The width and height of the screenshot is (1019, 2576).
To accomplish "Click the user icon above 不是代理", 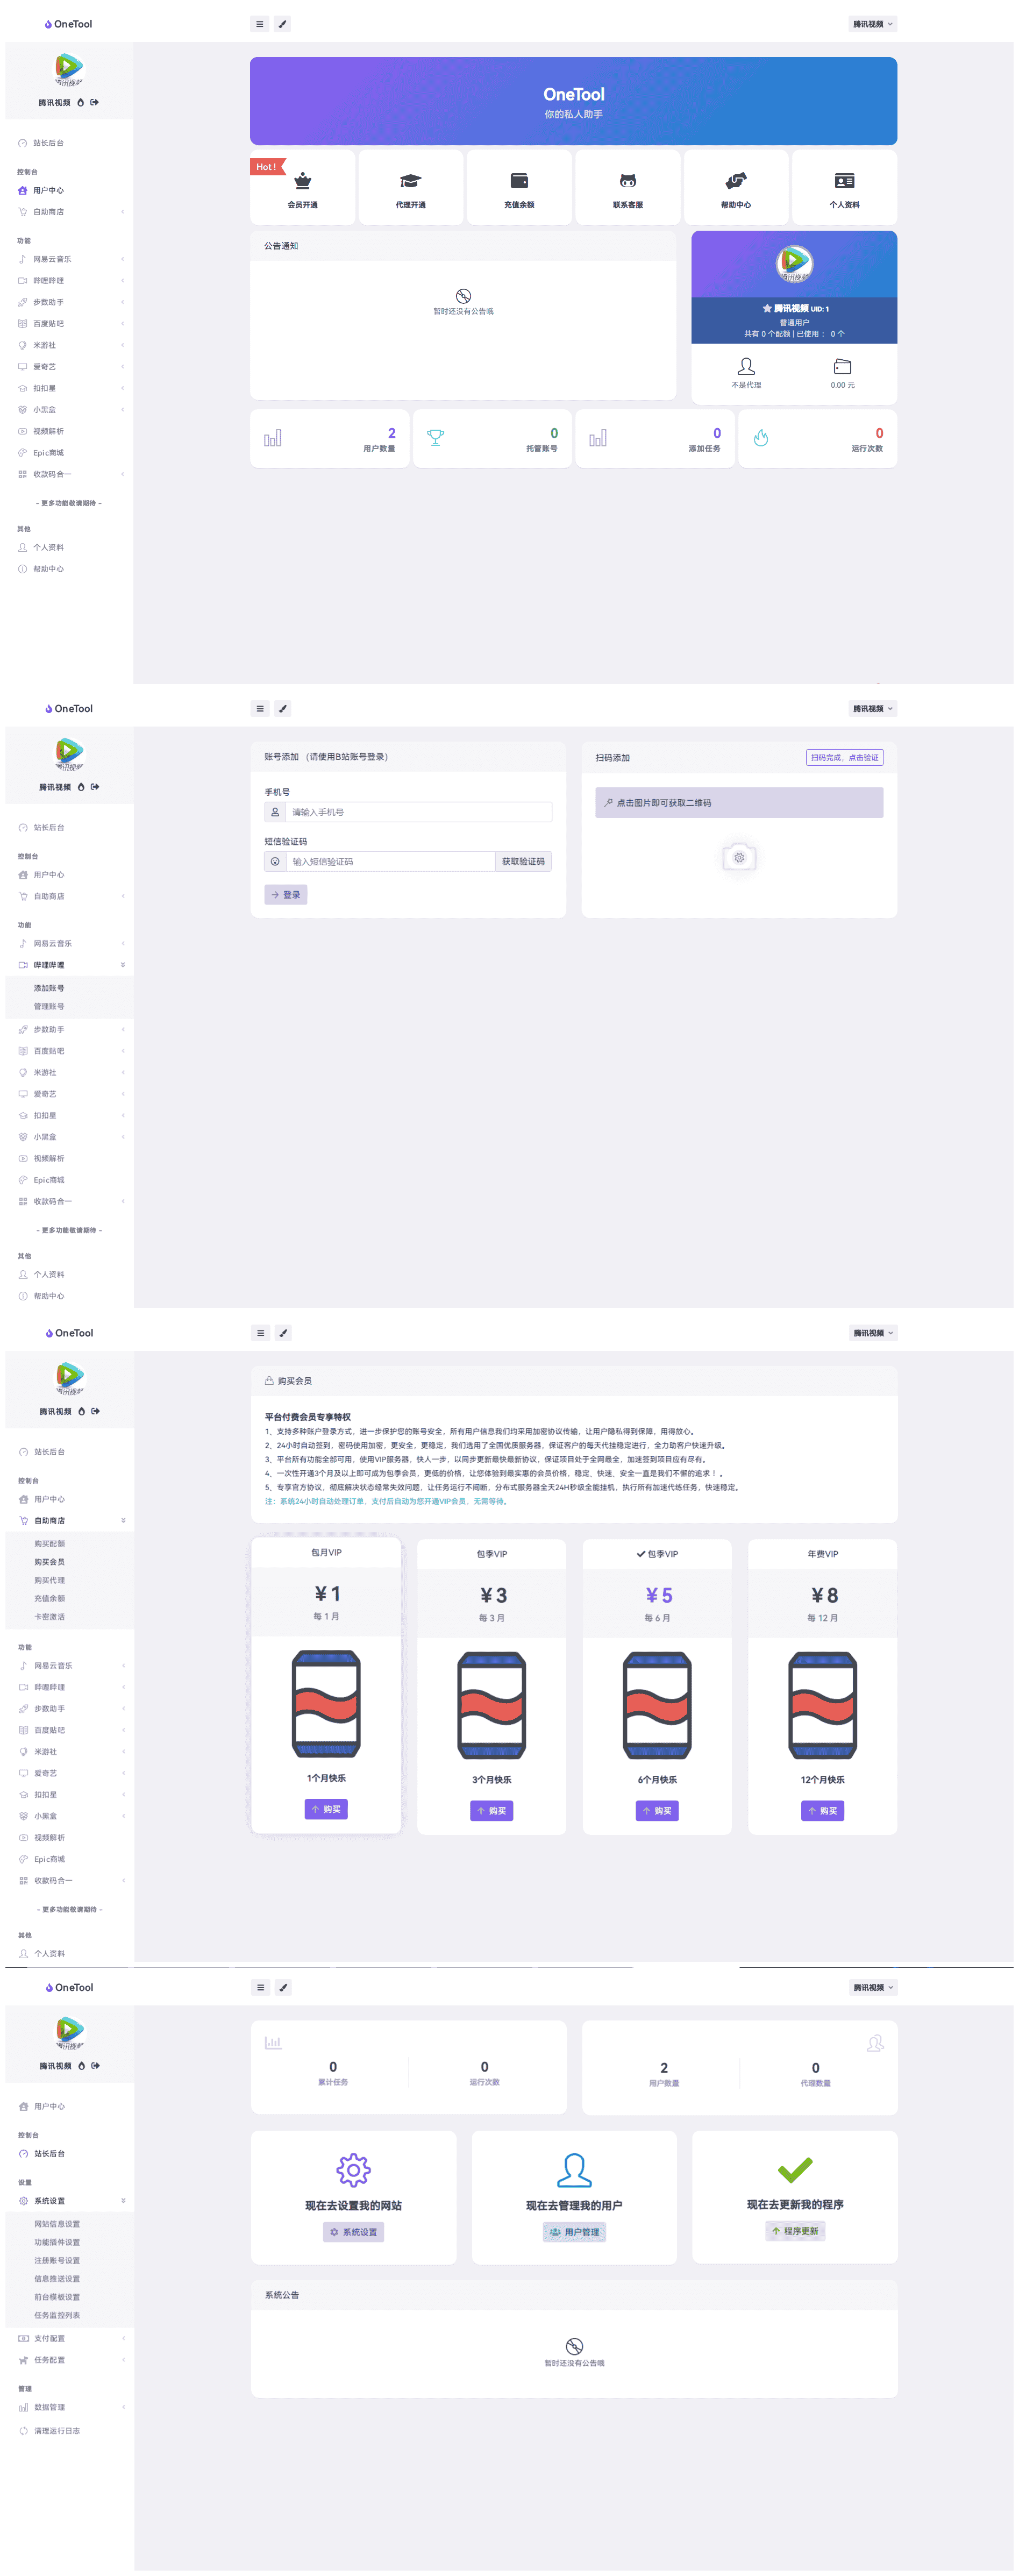I will click(x=745, y=367).
